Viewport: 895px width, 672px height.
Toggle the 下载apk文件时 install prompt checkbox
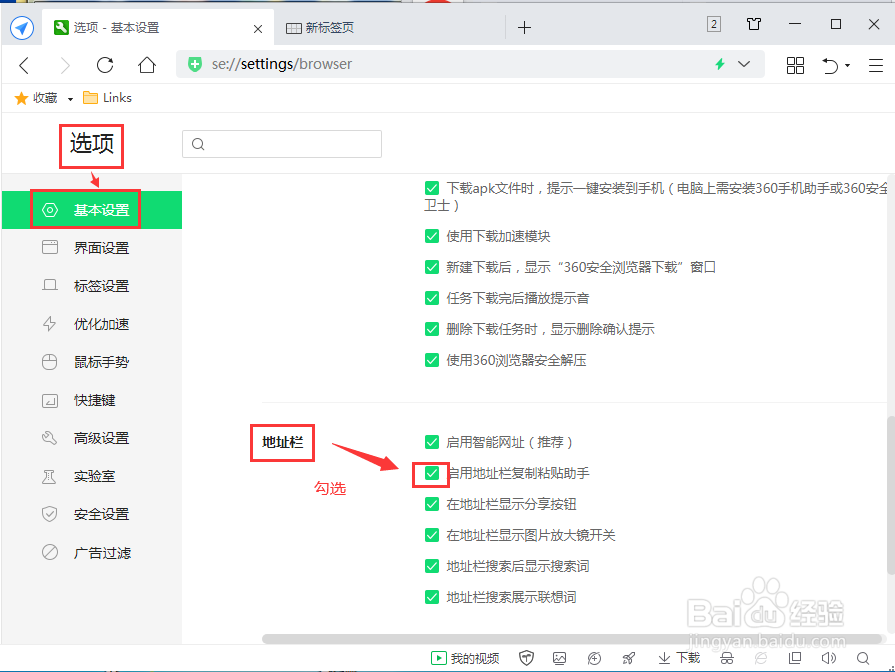(432, 188)
